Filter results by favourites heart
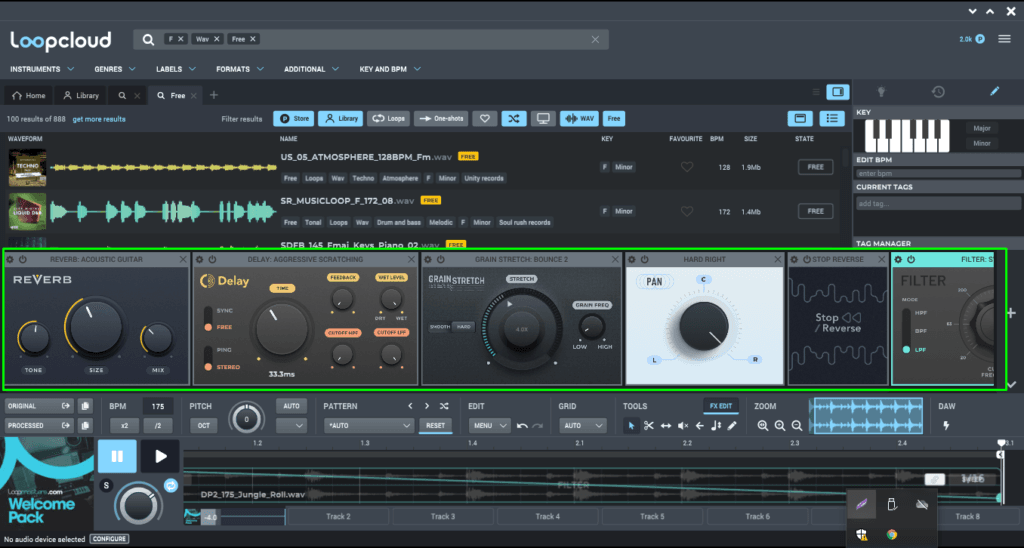Screen dimensions: 1024x548 tap(485, 118)
